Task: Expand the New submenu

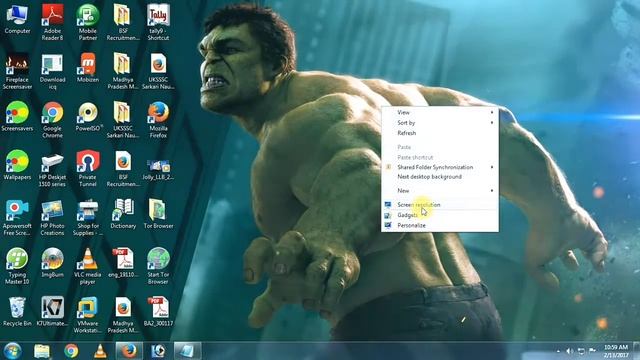Action: (x=440, y=191)
